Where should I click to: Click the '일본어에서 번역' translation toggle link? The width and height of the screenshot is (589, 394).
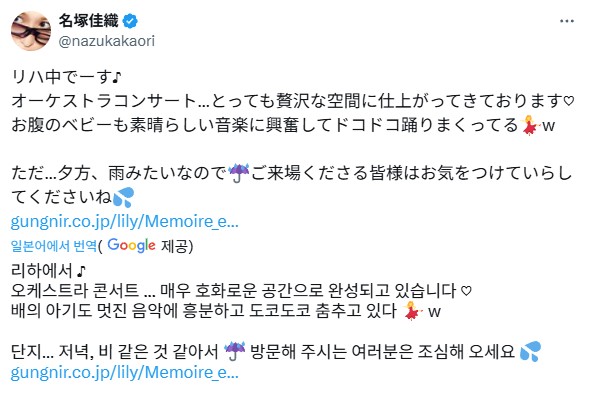(54, 246)
